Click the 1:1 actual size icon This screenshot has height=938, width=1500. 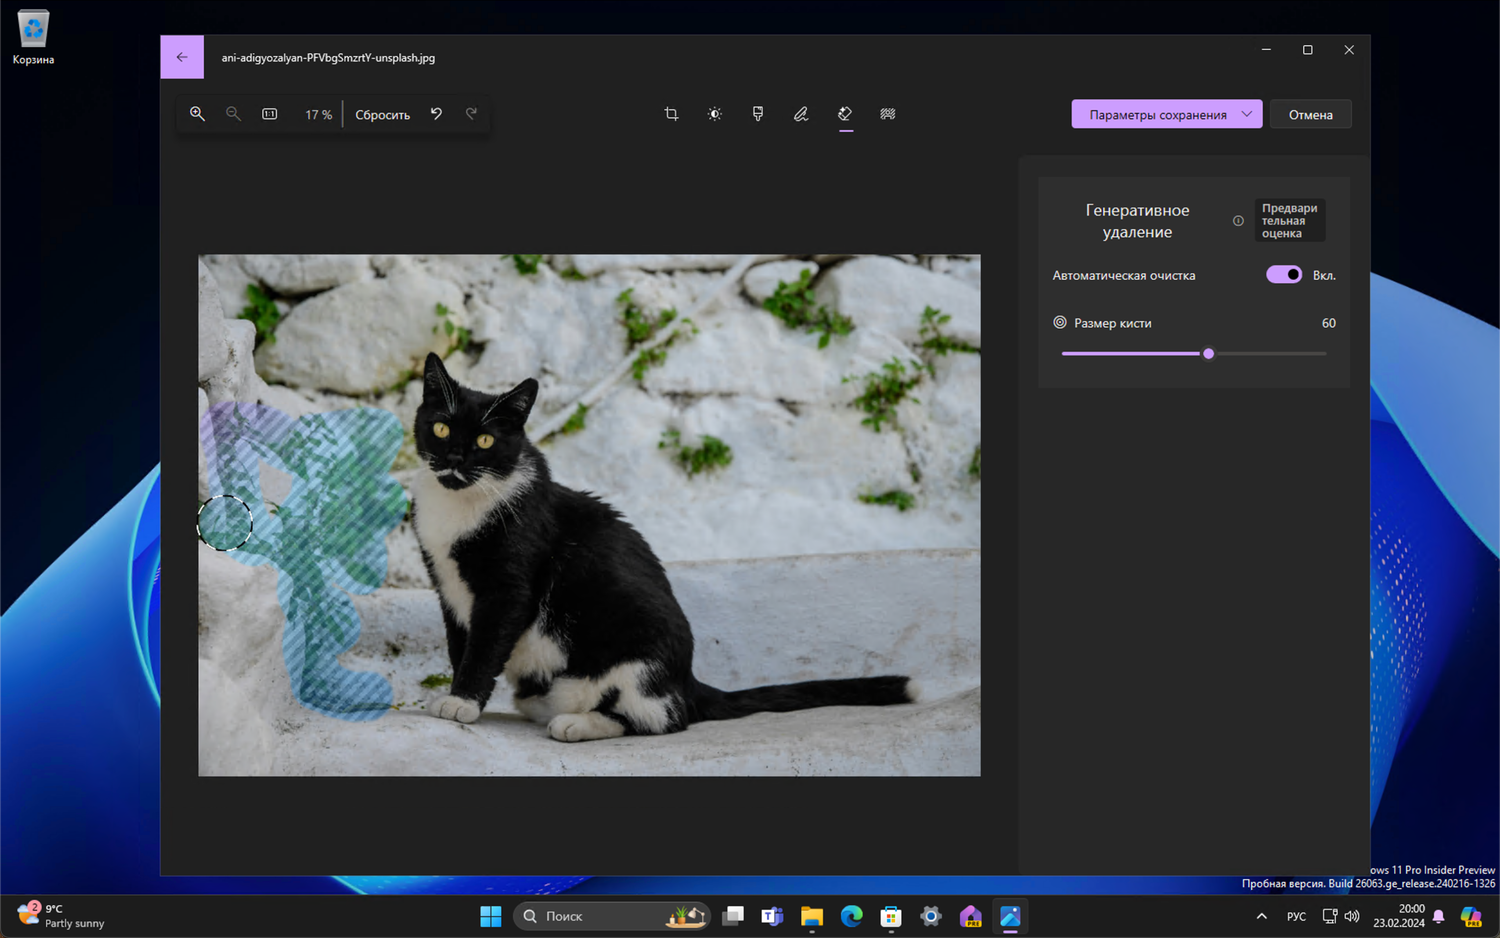[x=270, y=114]
